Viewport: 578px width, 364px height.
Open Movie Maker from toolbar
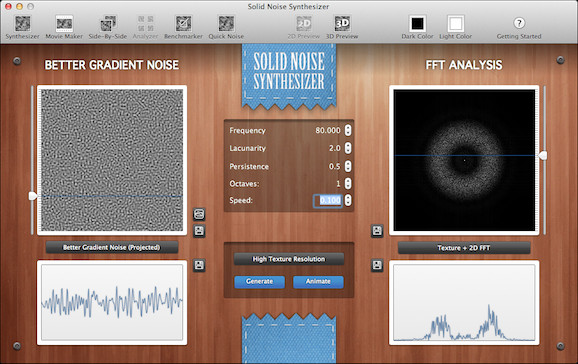(x=64, y=27)
